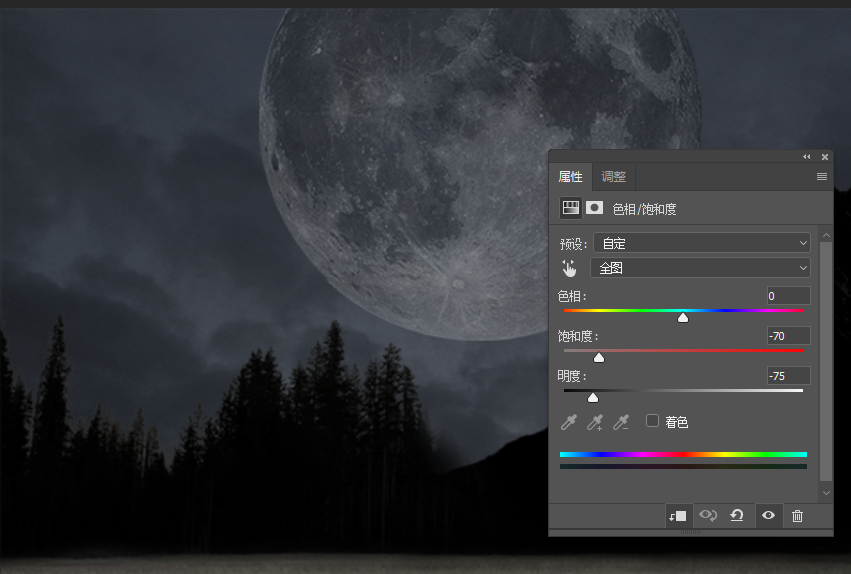
Task: Close the properties panel
Action: (825, 157)
